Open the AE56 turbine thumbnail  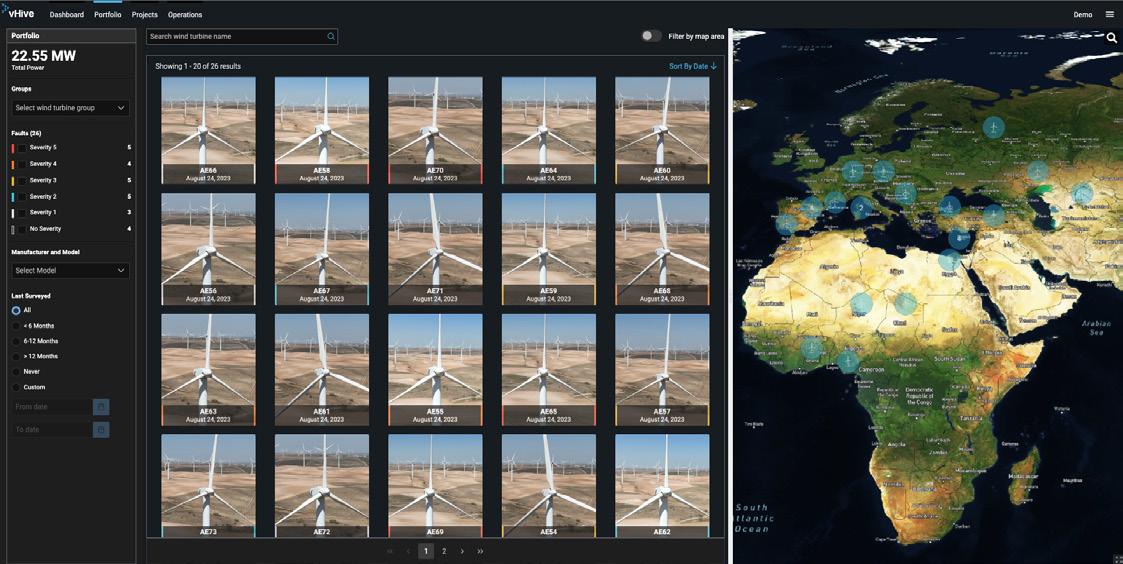coord(208,249)
